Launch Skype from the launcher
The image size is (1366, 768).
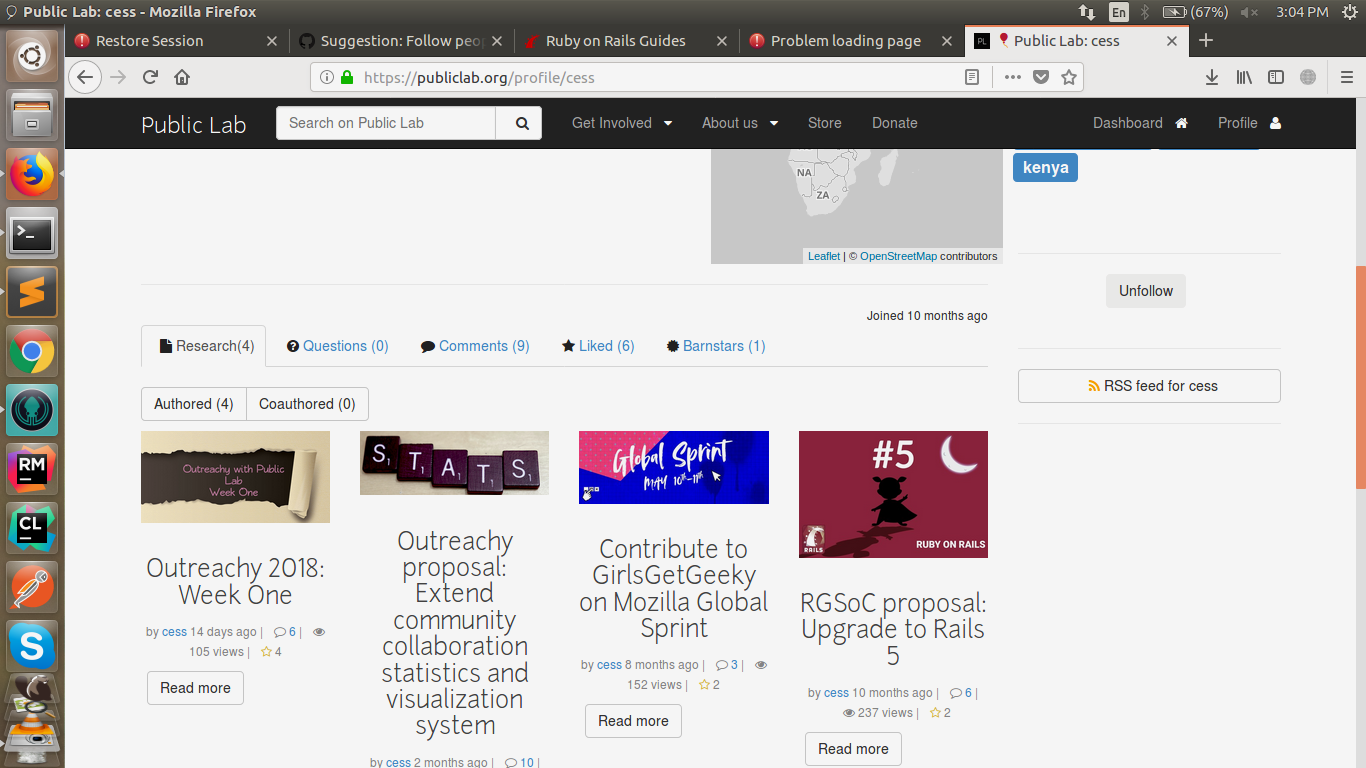click(32, 647)
